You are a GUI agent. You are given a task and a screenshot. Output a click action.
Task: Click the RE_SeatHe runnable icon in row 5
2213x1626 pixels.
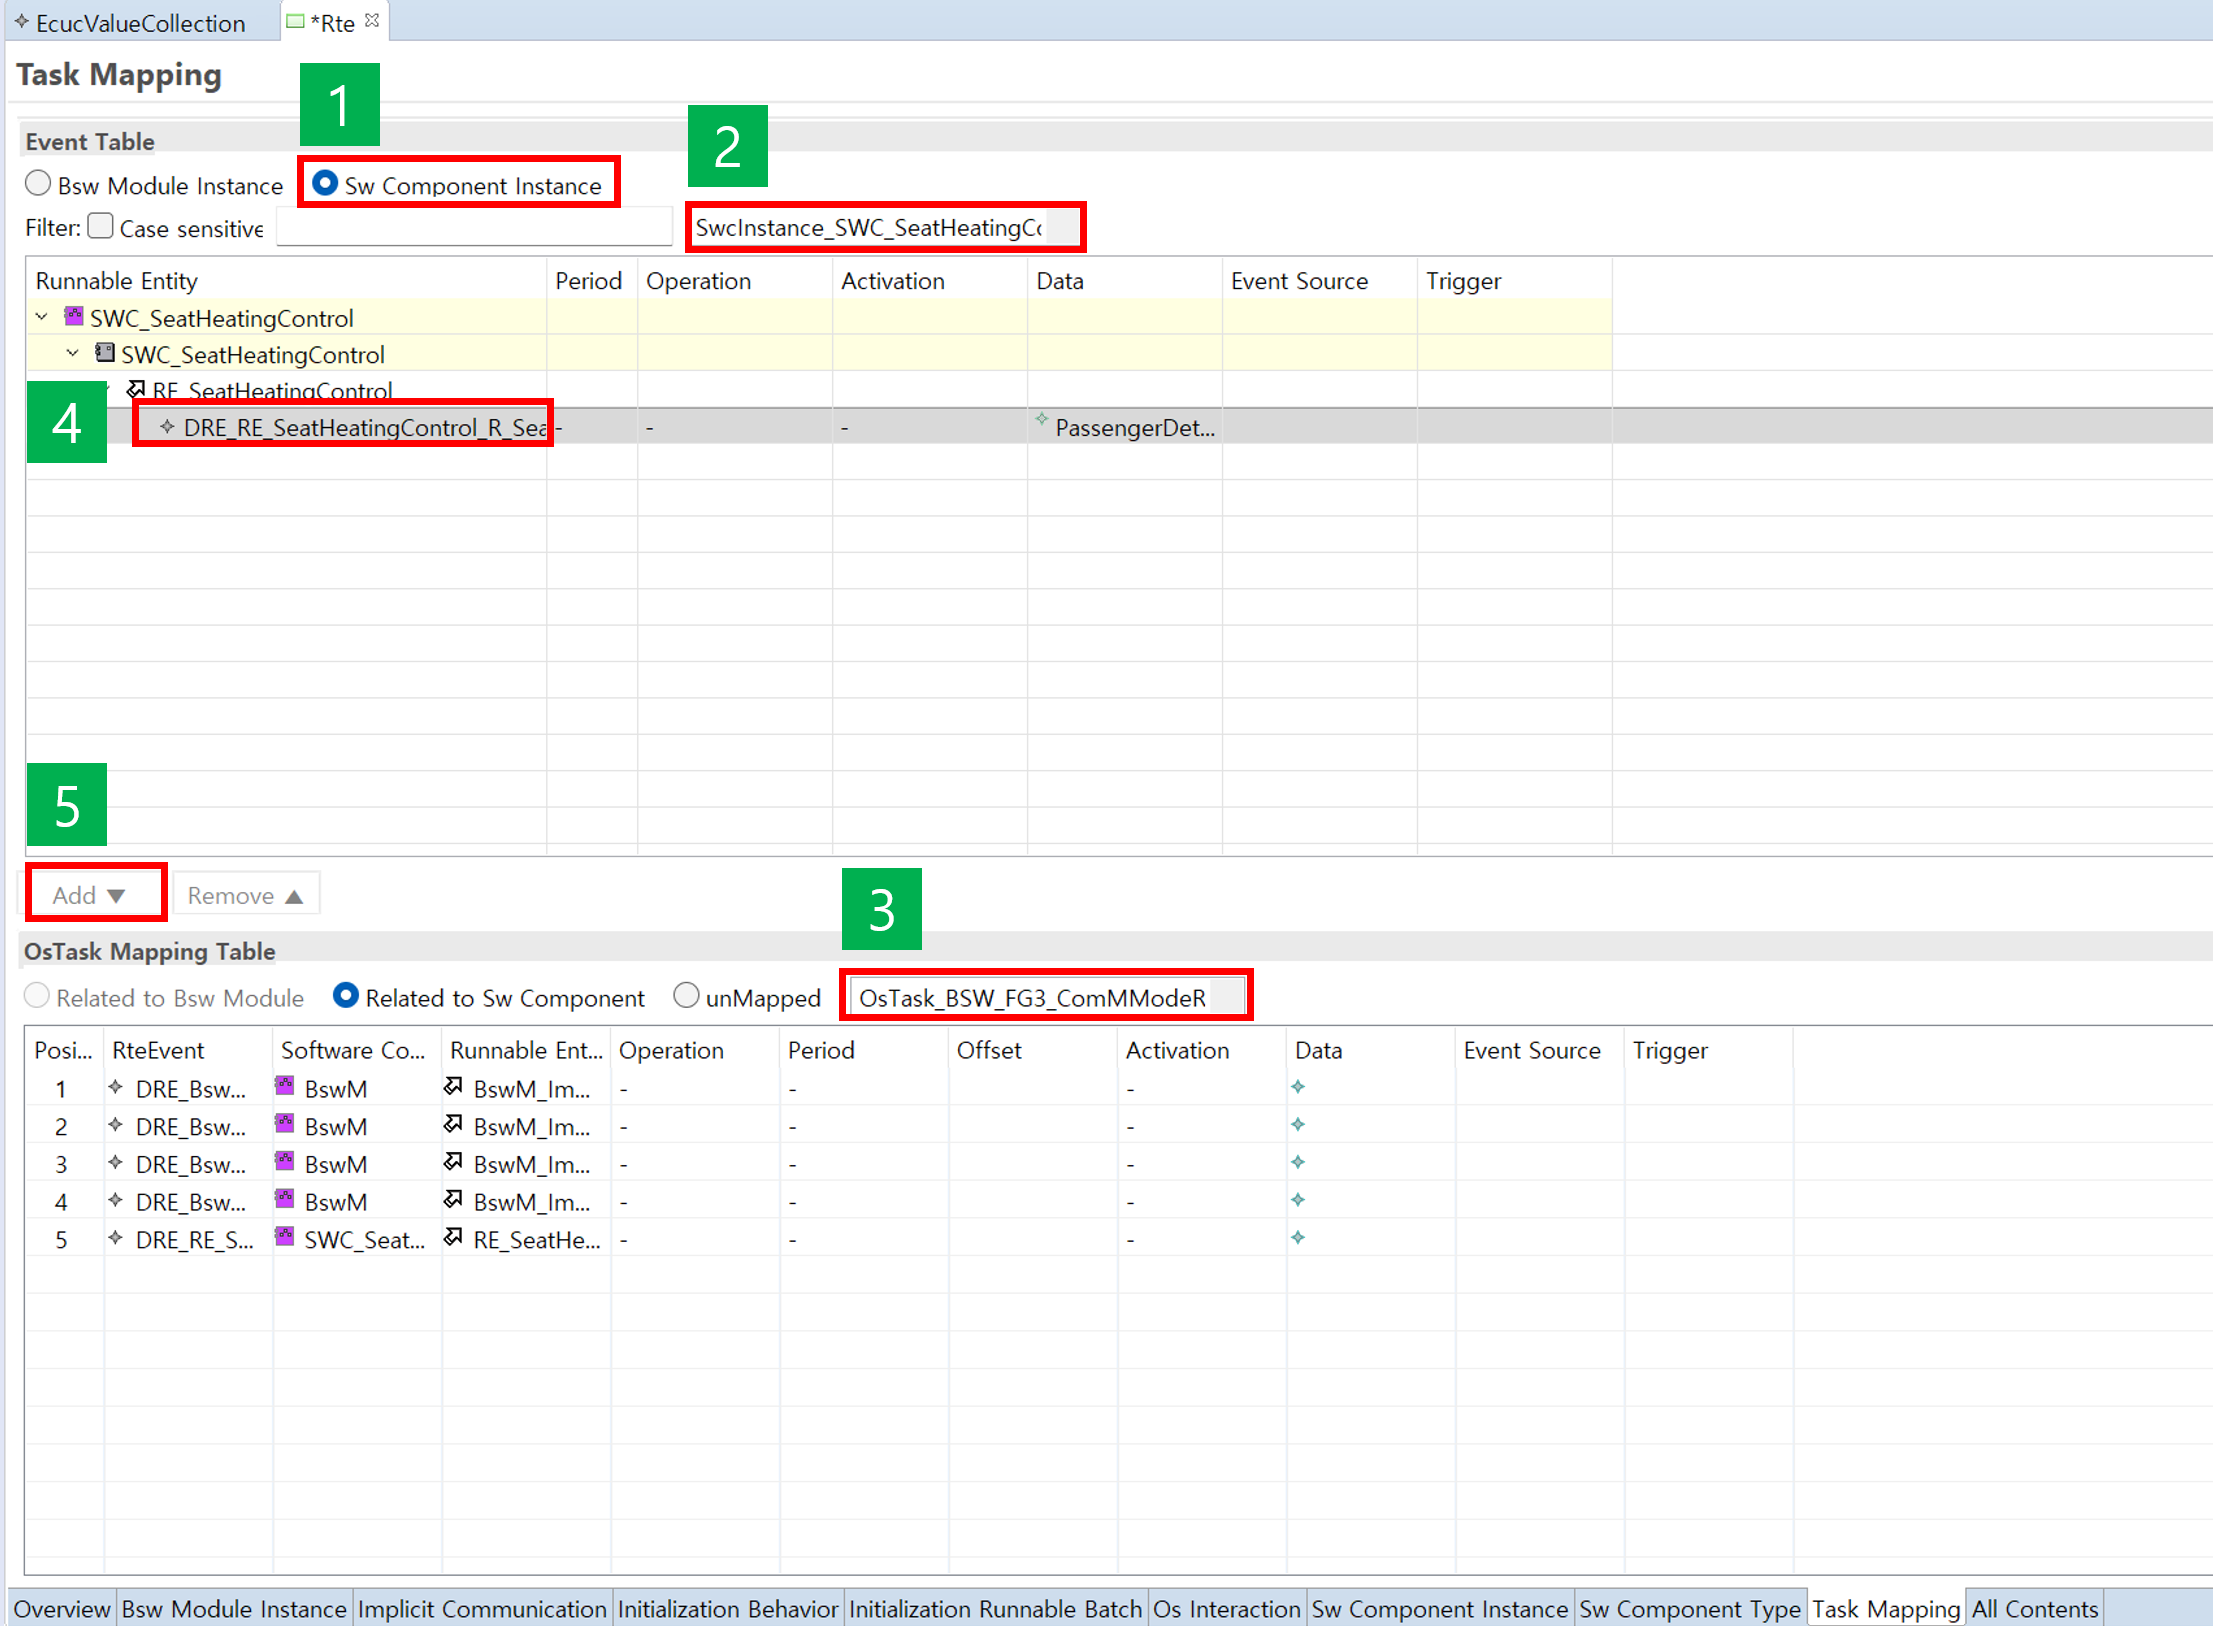point(454,1238)
